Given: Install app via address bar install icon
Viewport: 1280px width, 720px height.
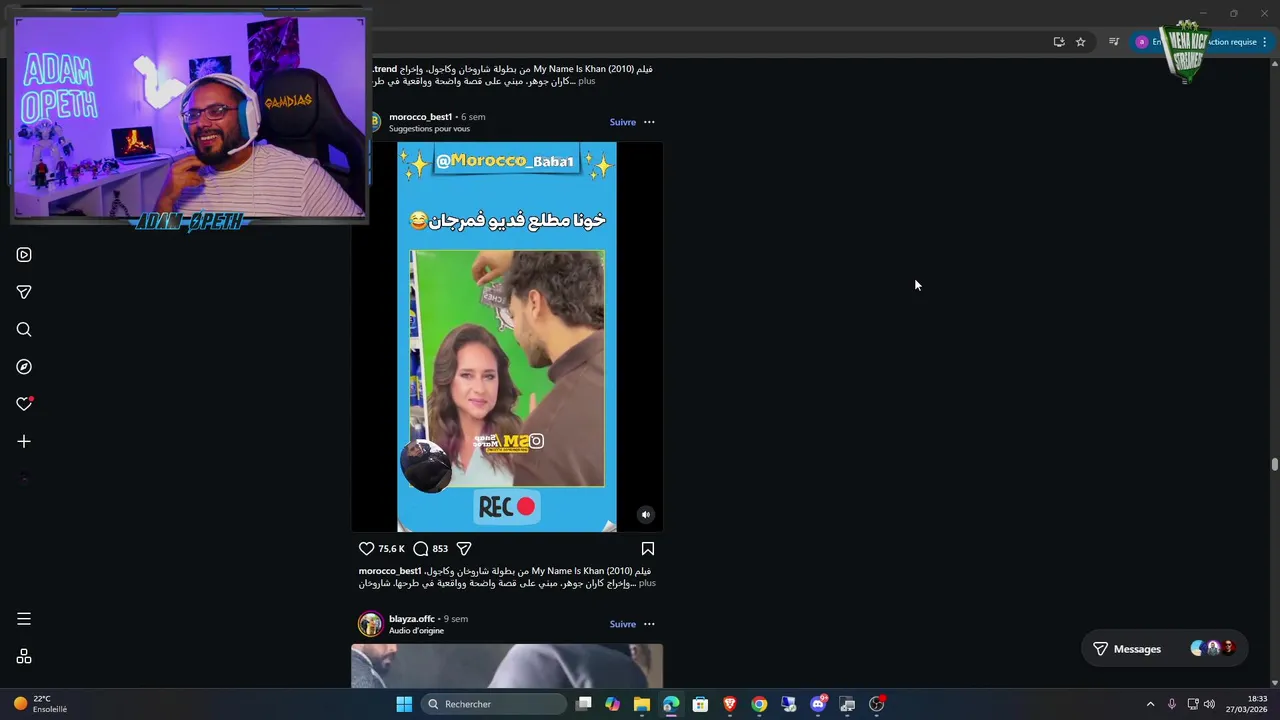Looking at the screenshot, I should 1059,42.
